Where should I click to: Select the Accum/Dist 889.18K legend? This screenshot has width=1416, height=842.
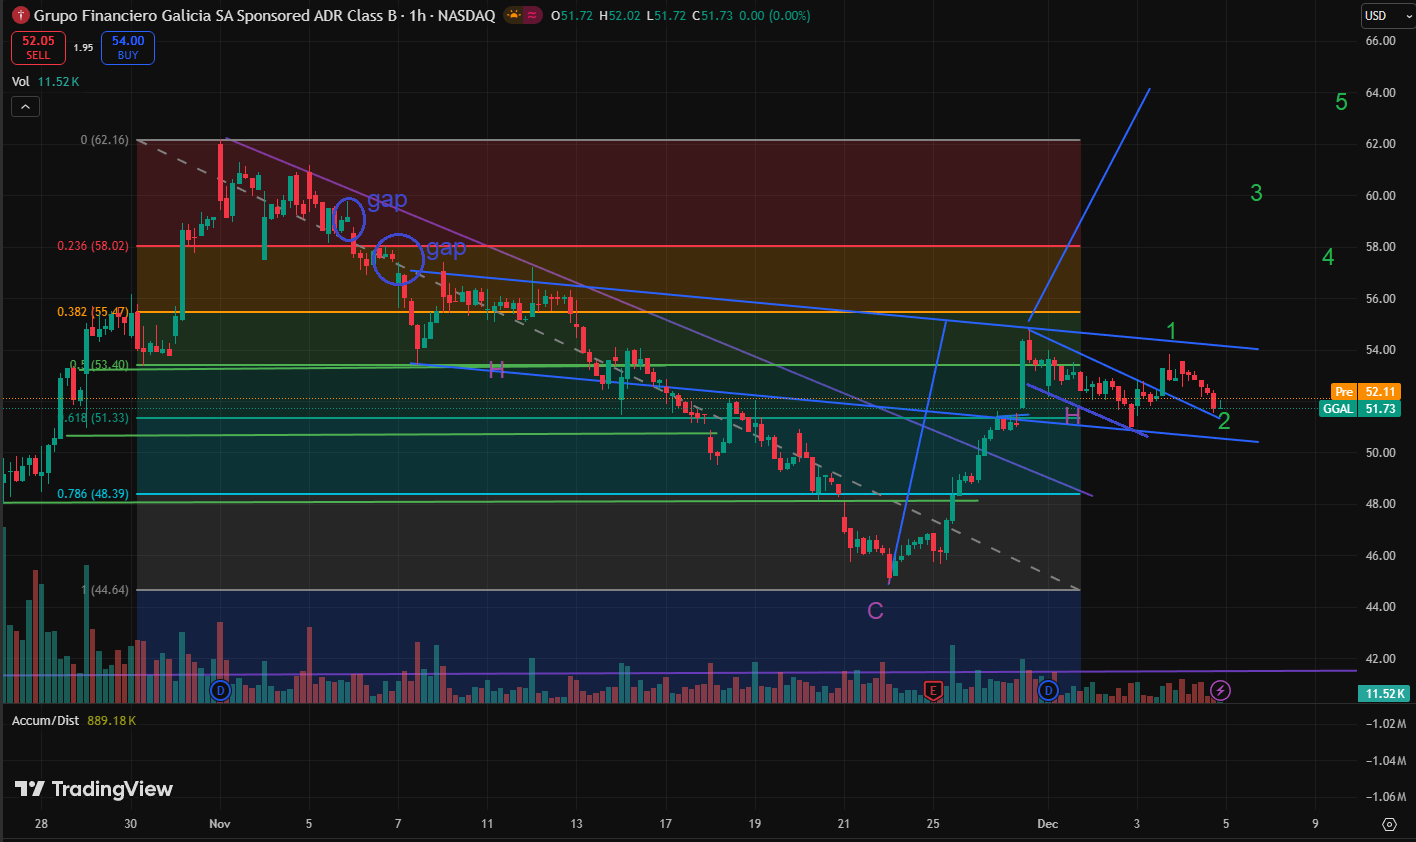(x=74, y=720)
